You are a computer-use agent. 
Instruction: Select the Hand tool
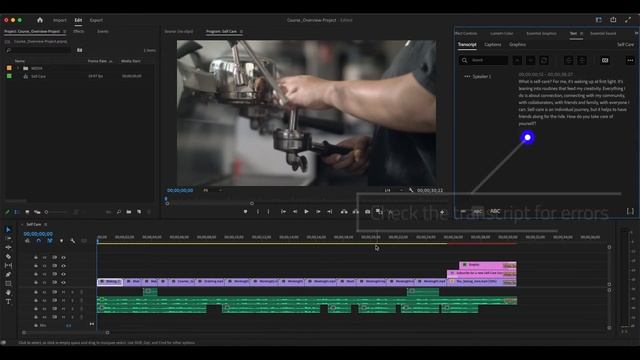[8, 293]
